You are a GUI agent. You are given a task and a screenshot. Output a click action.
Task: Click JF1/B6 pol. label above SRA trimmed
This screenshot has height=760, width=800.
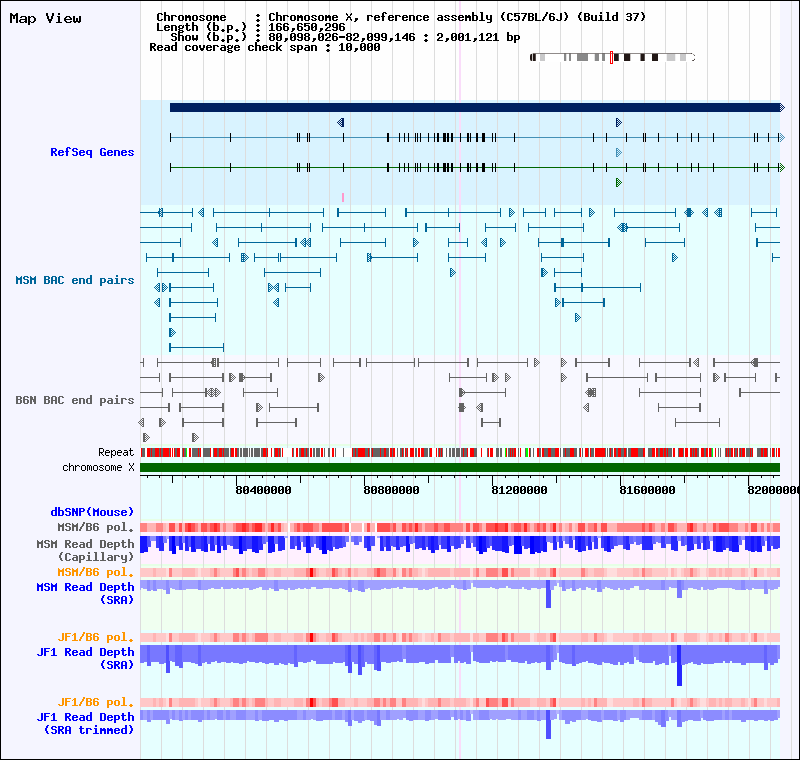[x=95, y=702]
